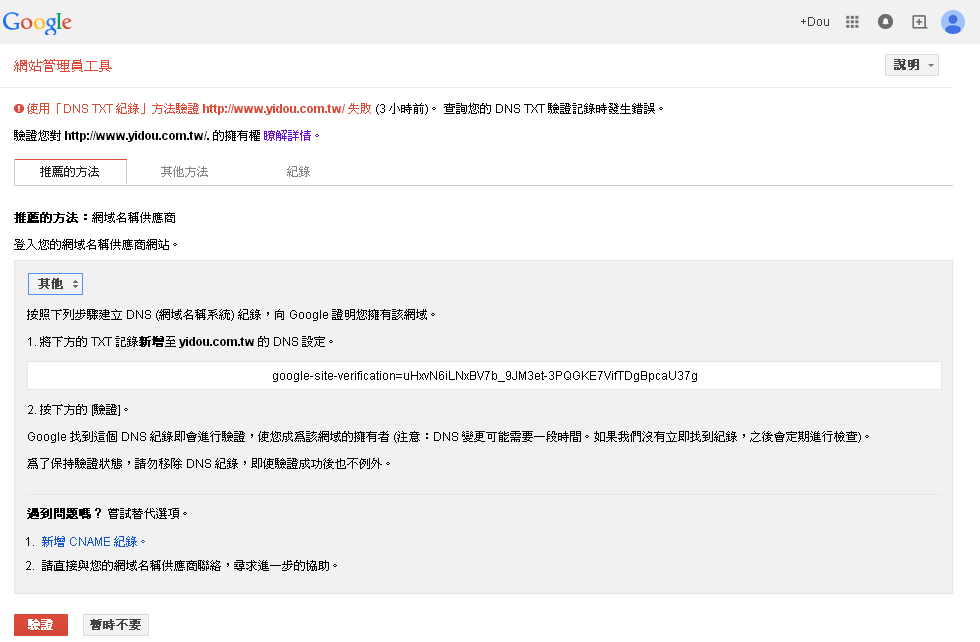This screenshot has width=980, height=642.
Task: Select the 推薦的方法 tab
Action: [70, 172]
